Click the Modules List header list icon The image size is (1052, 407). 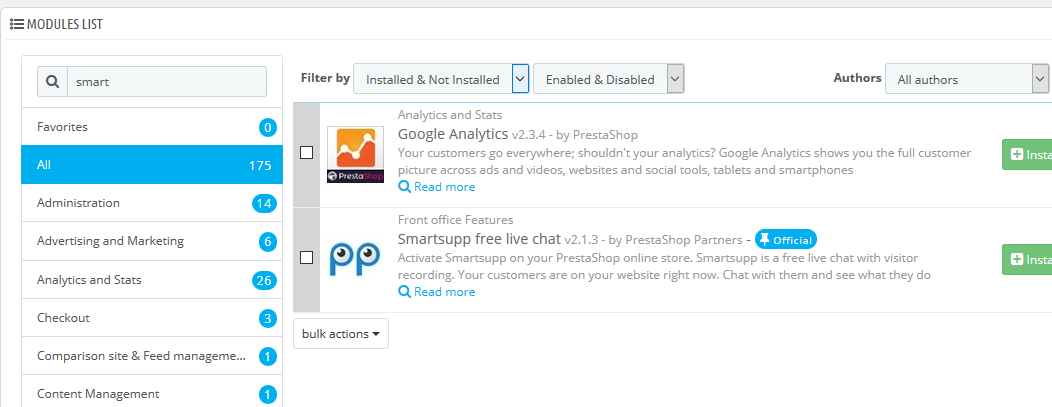pyautogui.click(x=17, y=25)
